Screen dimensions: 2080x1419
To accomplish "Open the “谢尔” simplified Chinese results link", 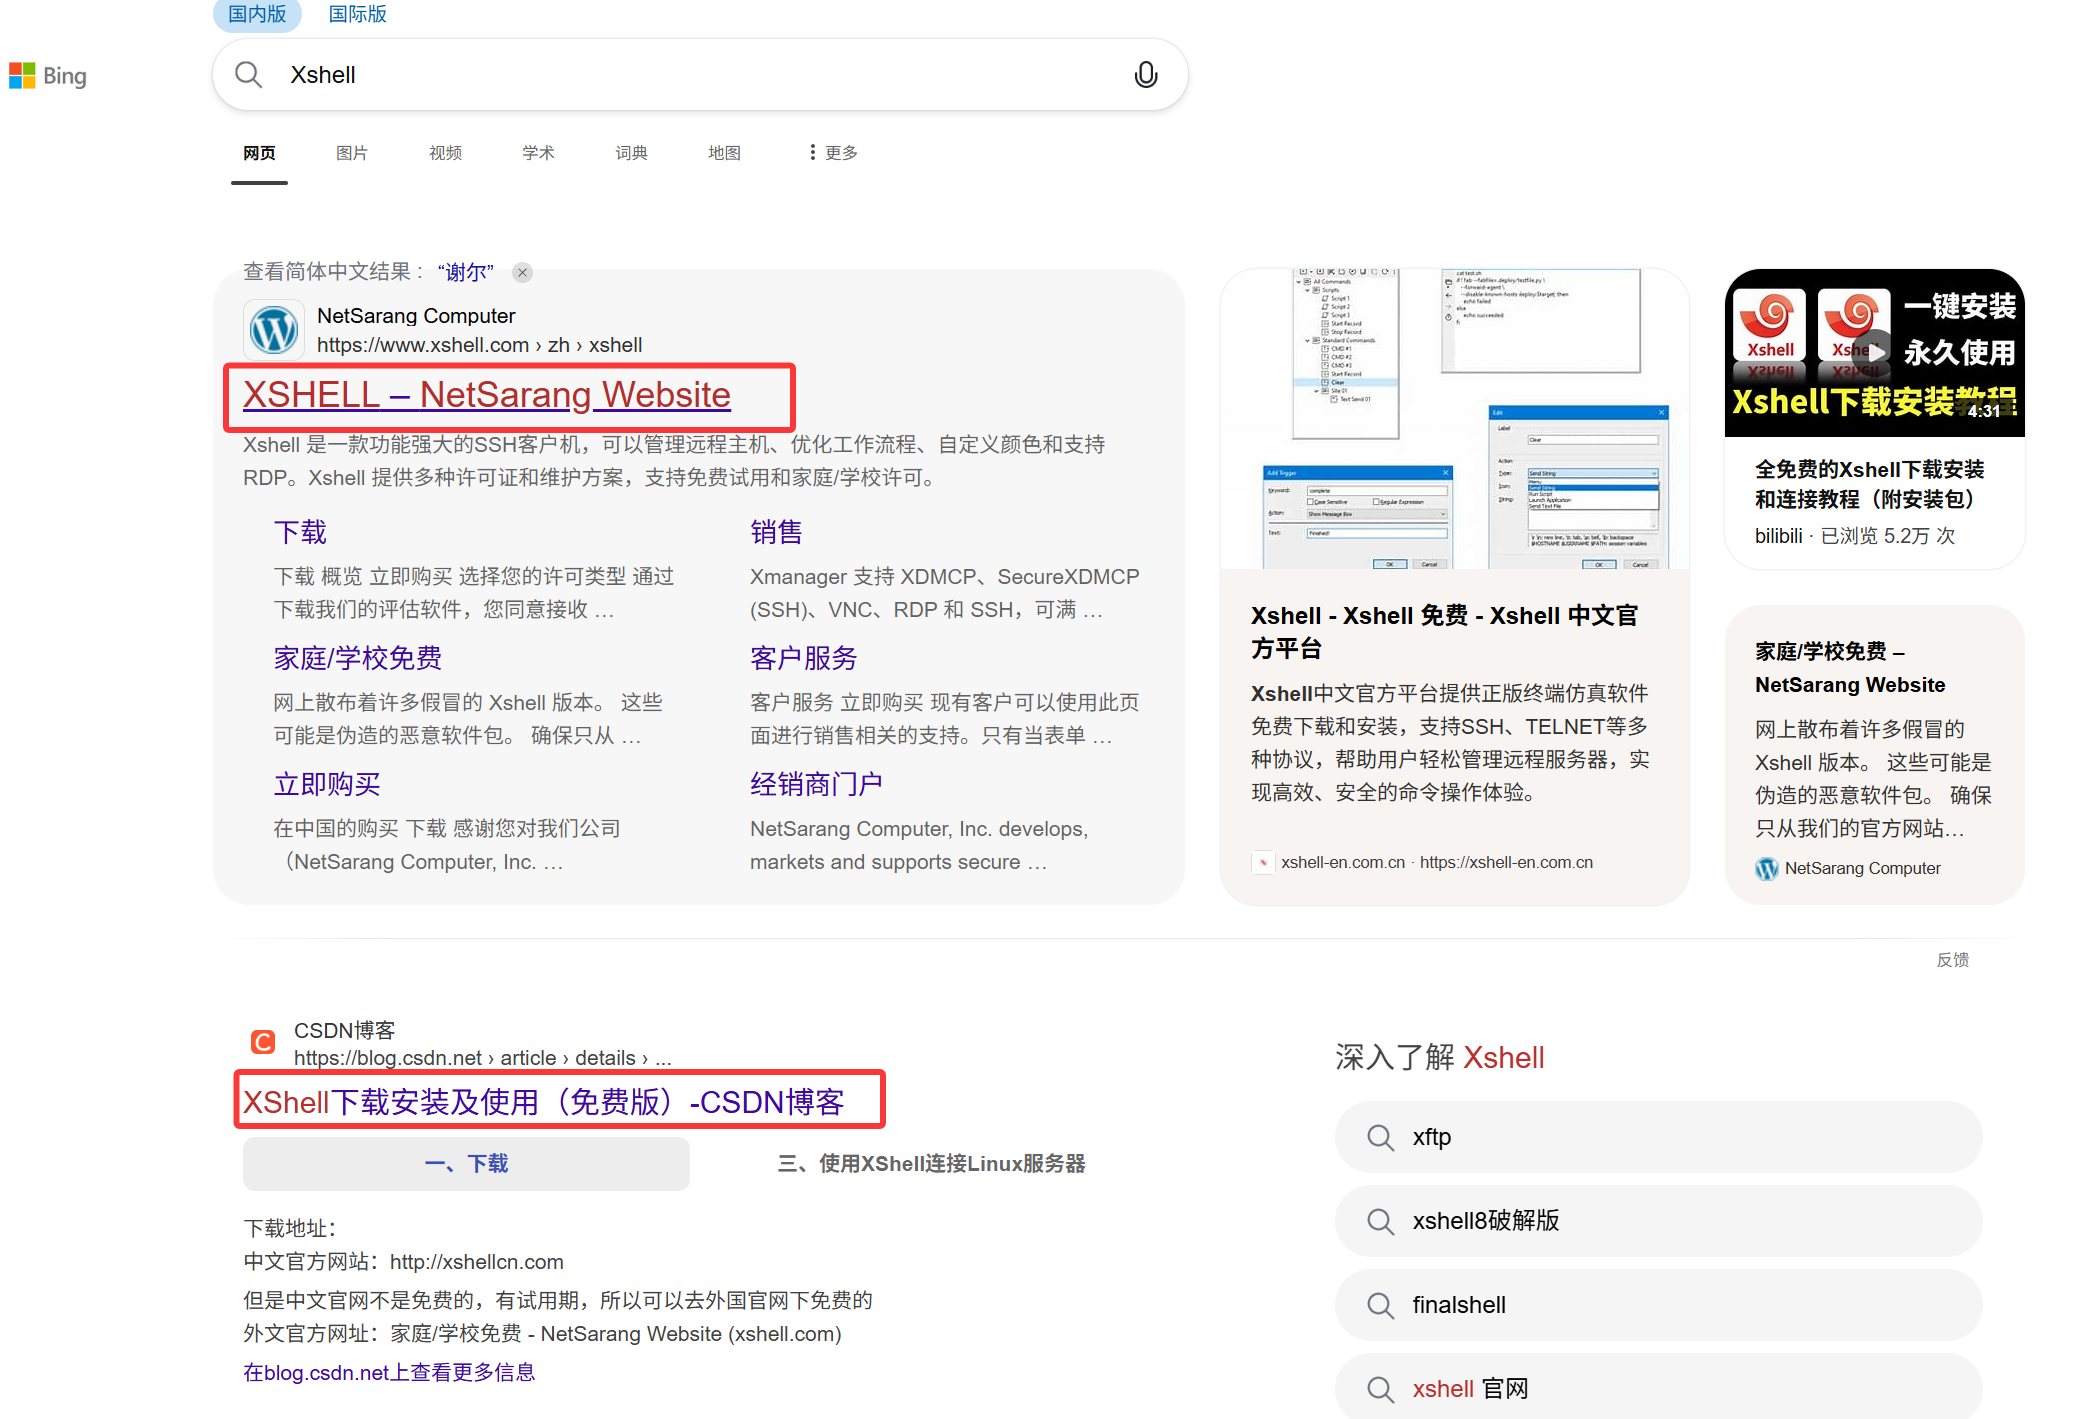I will point(465,272).
